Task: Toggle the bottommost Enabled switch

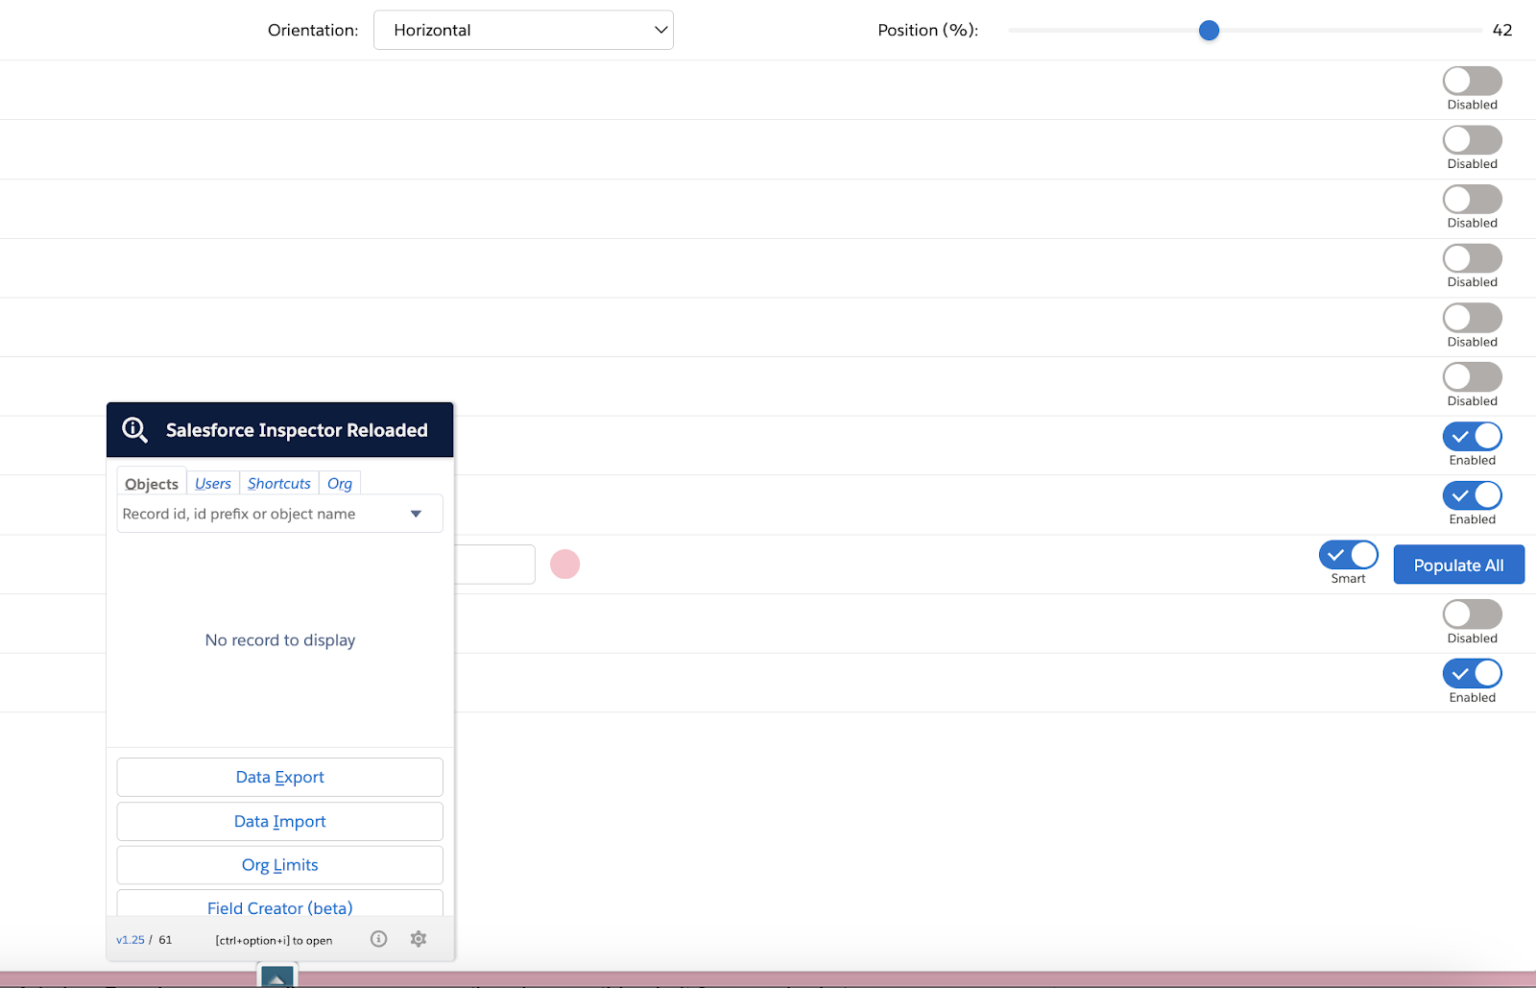Action: pos(1472,673)
